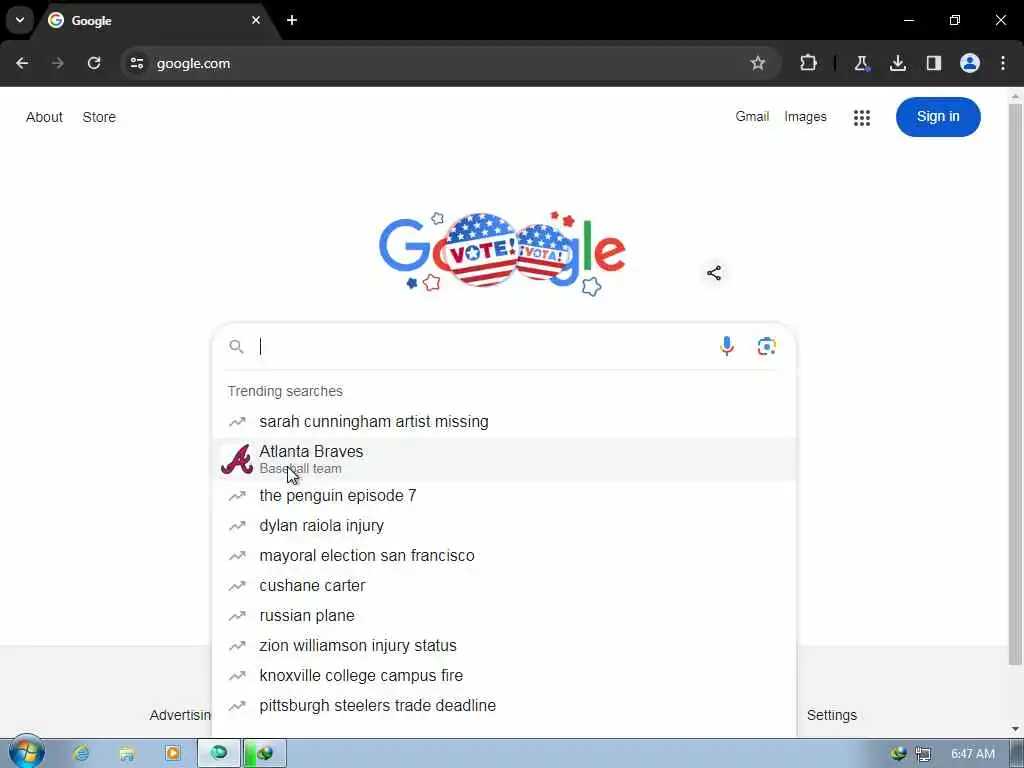1024x768 pixels.
Task: Open a new tab with plus button
Action: click(x=292, y=20)
